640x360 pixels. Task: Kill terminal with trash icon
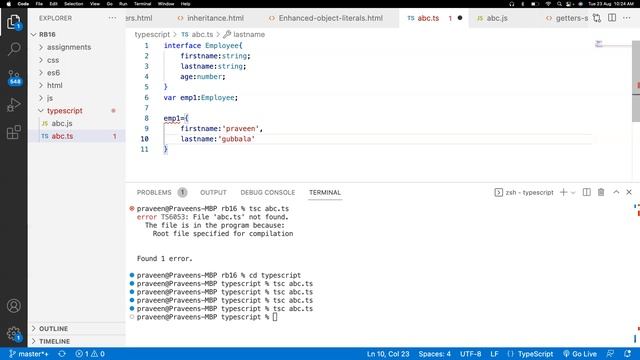[x=601, y=192]
